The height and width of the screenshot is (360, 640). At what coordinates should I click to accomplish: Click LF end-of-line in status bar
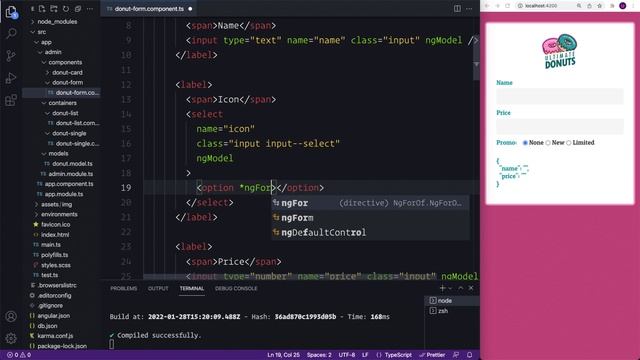point(365,355)
